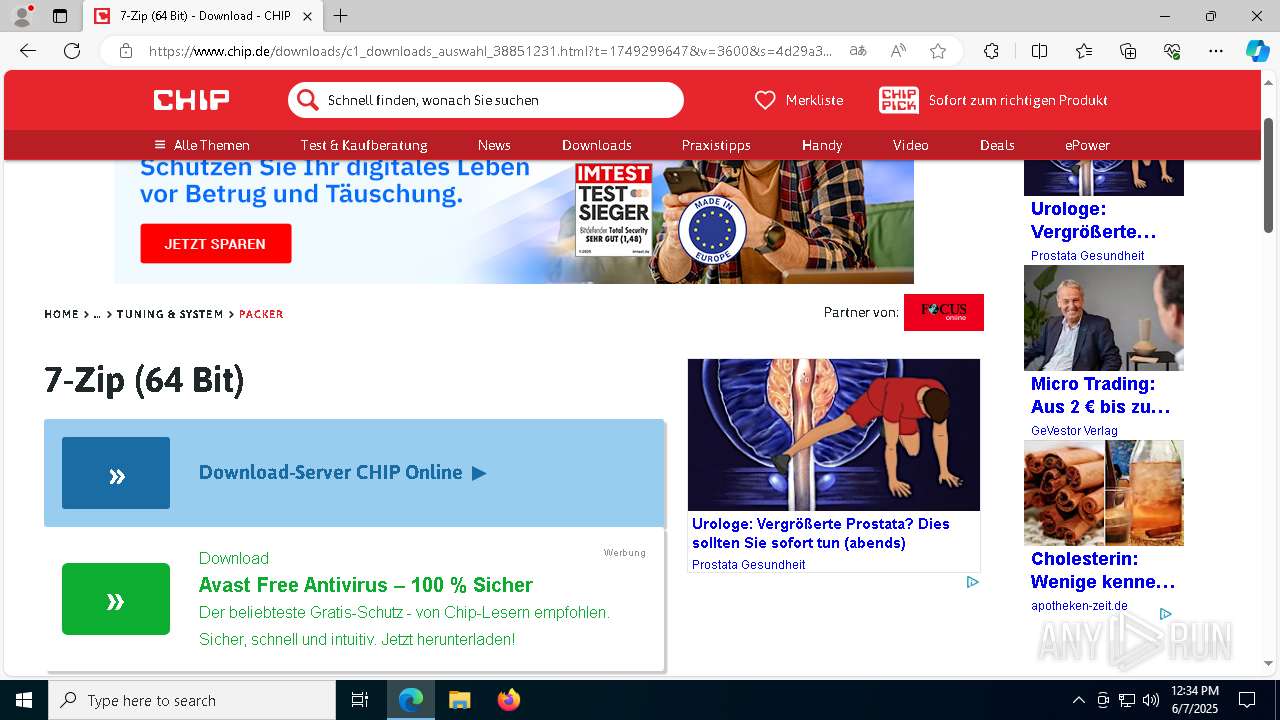This screenshot has width=1280, height=720.
Task: Open the PACKER breadcrumb
Action: coord(261,314)
